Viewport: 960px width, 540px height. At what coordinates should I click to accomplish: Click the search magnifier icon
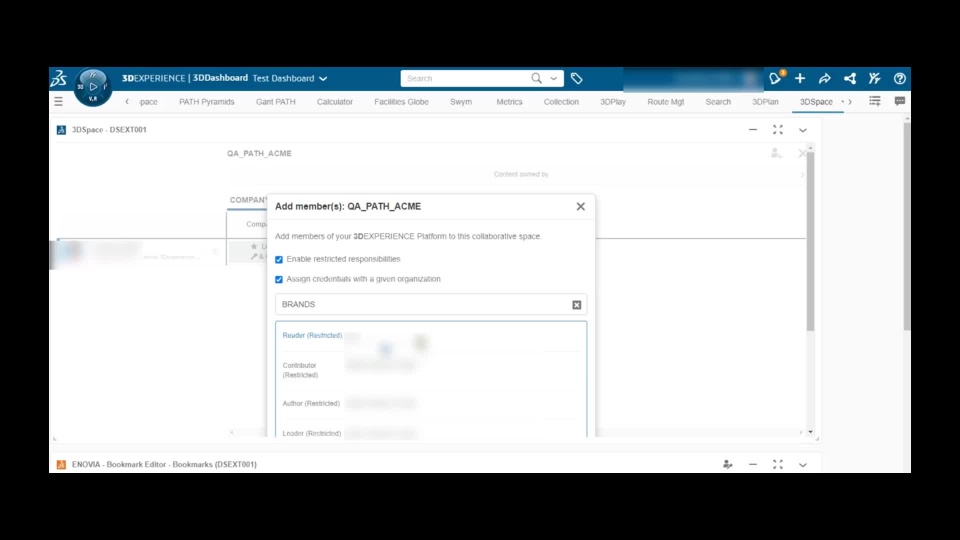coord(536,78)
